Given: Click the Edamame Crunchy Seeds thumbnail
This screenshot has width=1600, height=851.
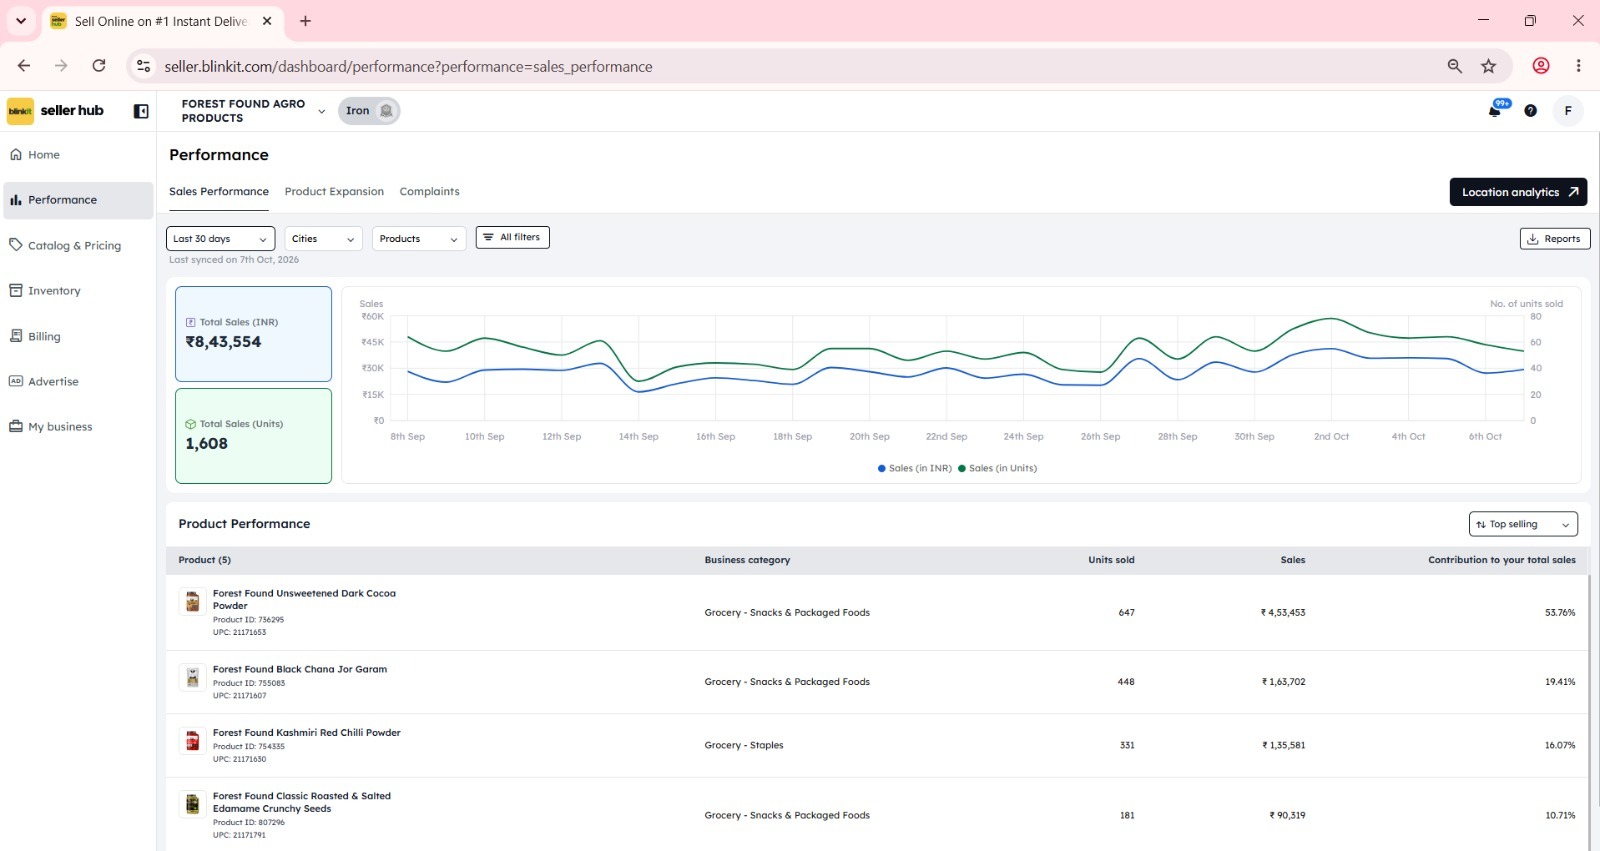Looking at the screenshot, I should click(193, 804).
